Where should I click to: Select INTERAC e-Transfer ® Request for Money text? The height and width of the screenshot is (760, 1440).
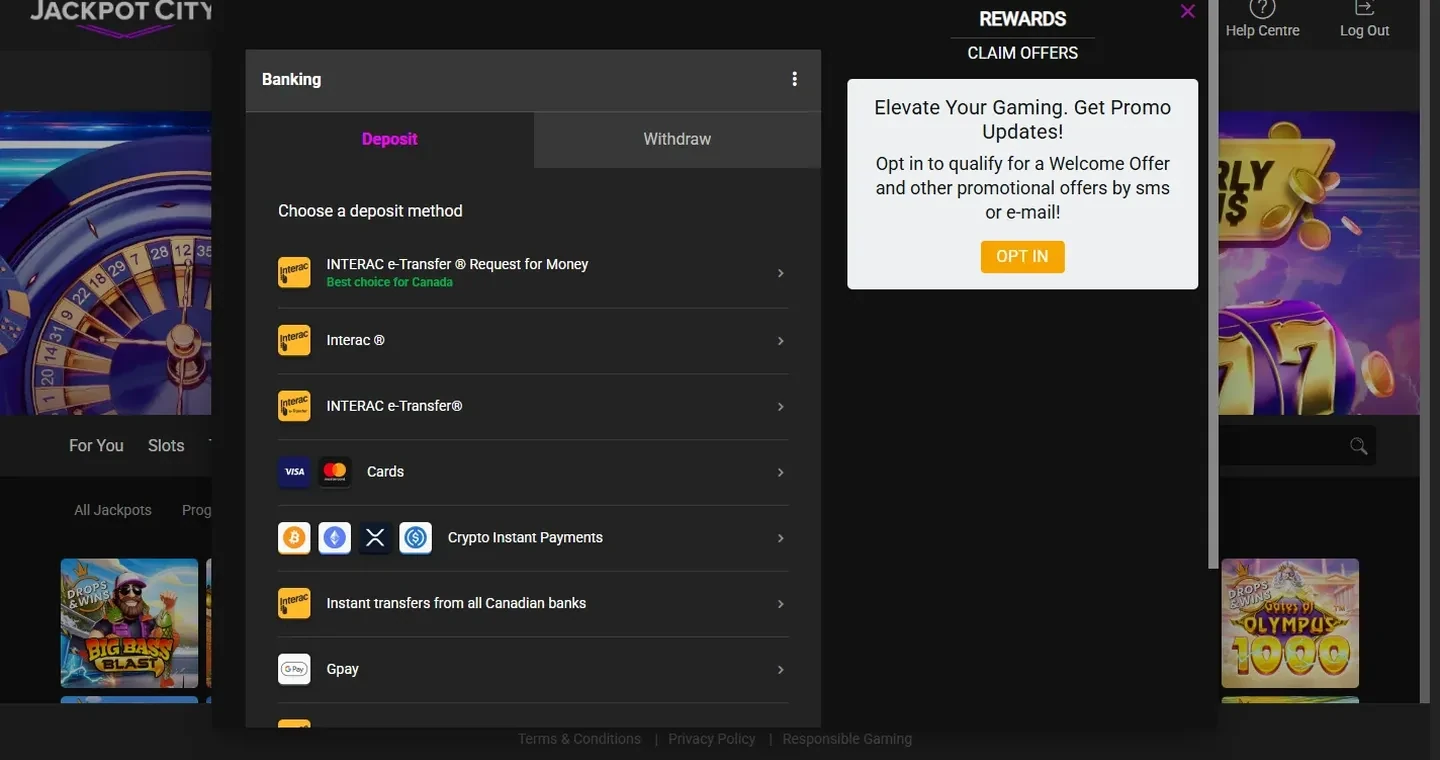pos(457,264)
